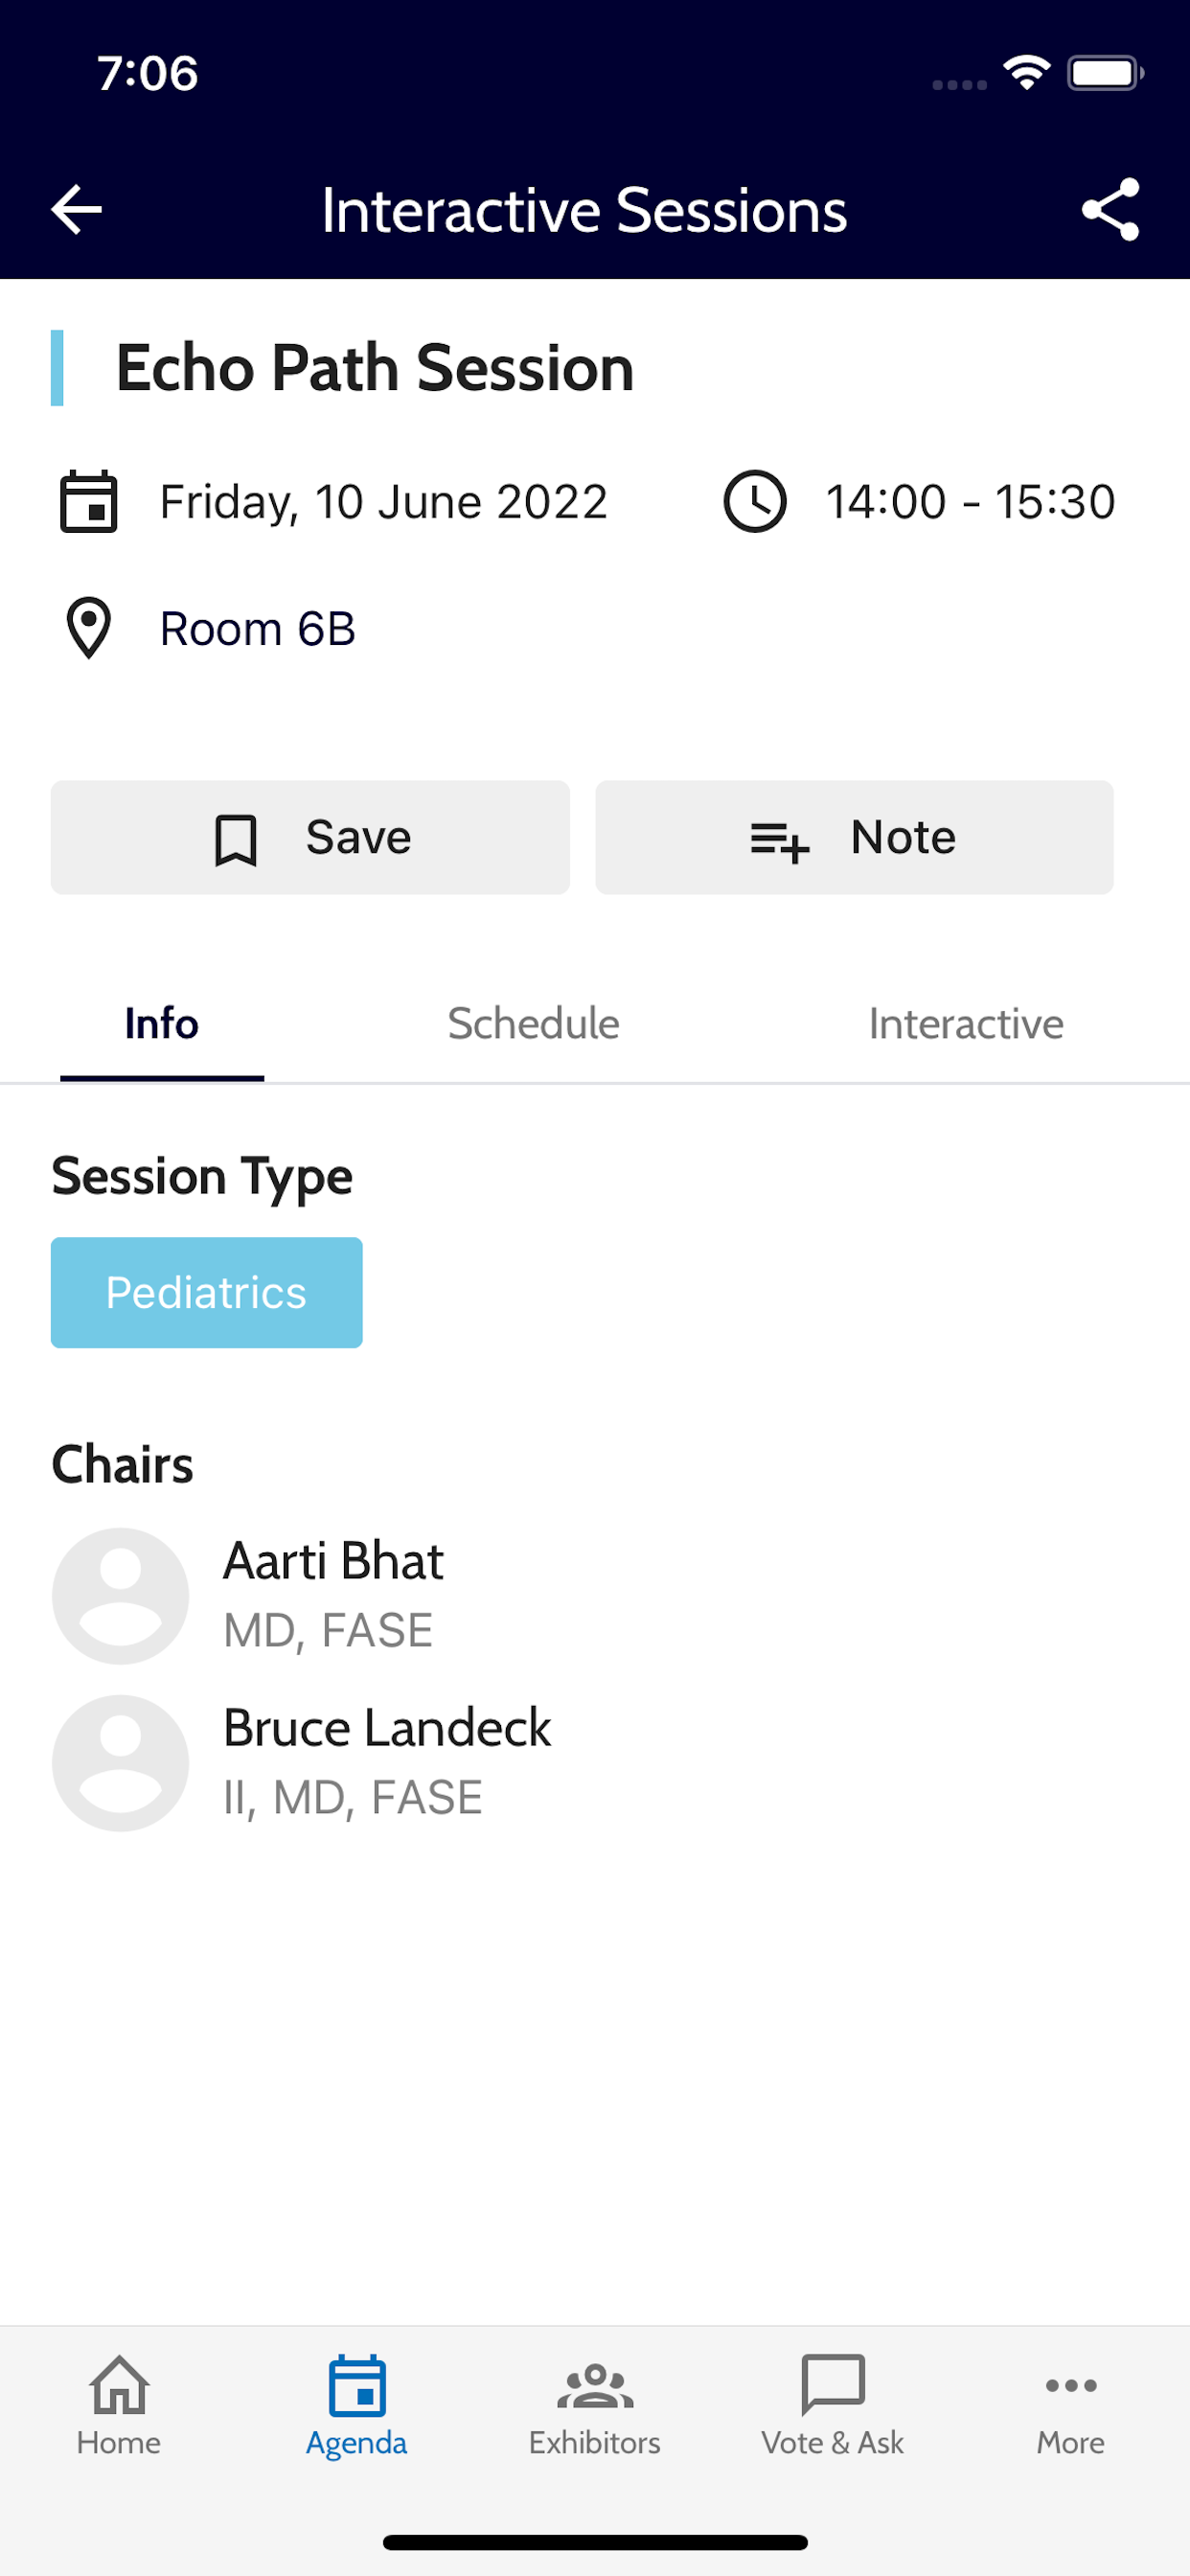Save the Echo Path Session
The width and height of the screenshot is (1190, 2576).
coord(310,837)
